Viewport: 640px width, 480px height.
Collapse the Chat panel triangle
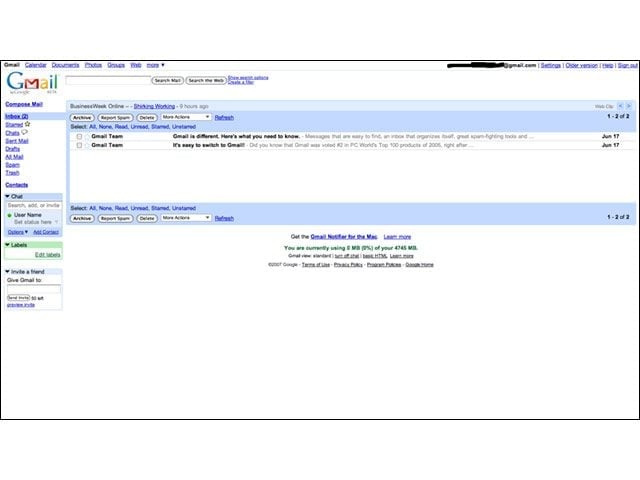coord(7,196)
